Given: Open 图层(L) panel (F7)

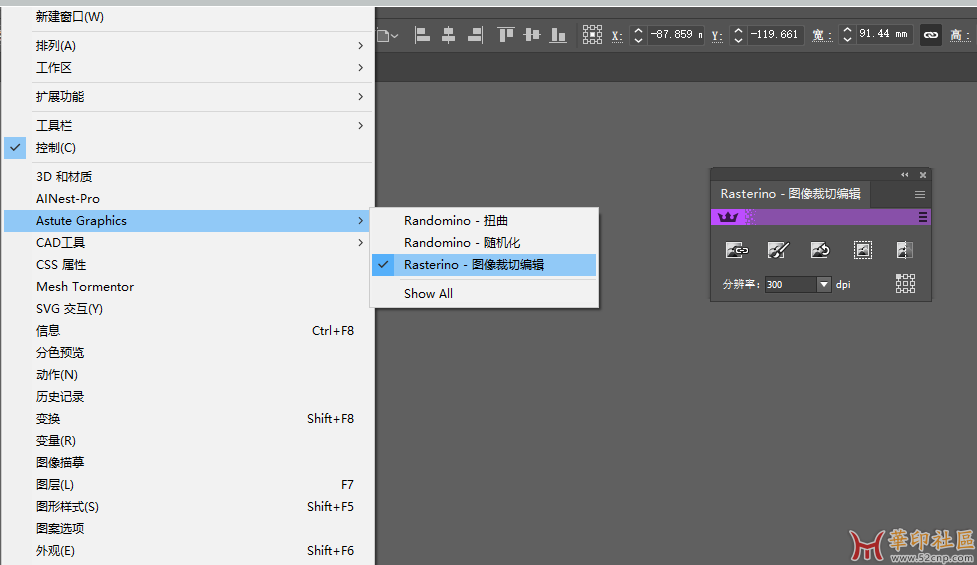Looking at the screenshot, I should coord(188,485).
